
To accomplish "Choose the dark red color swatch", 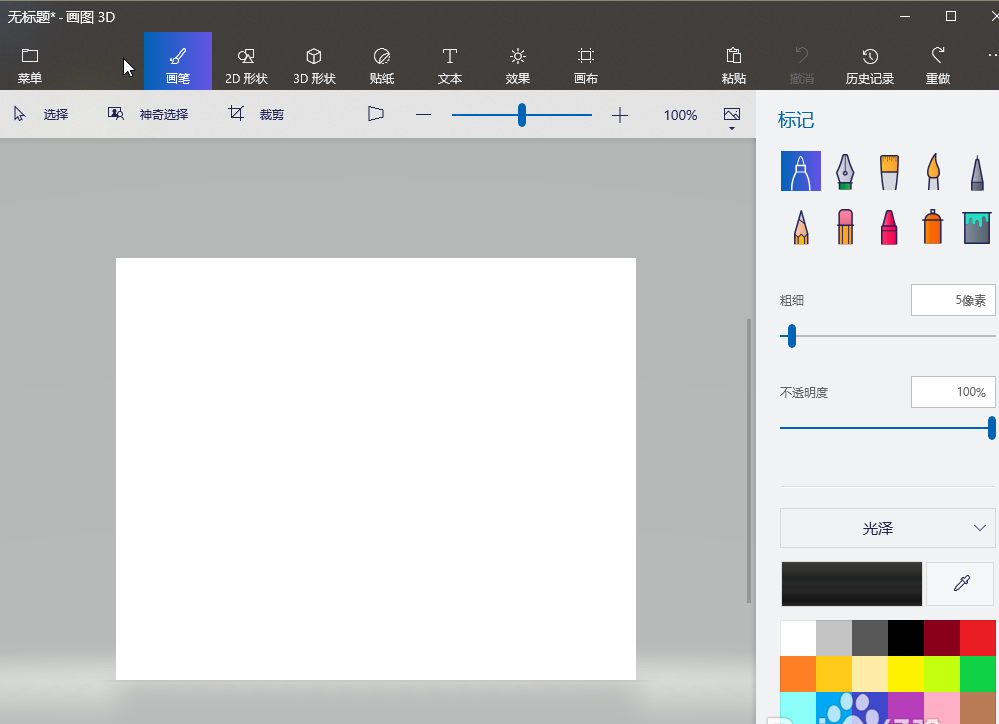I will click(942, 638).
